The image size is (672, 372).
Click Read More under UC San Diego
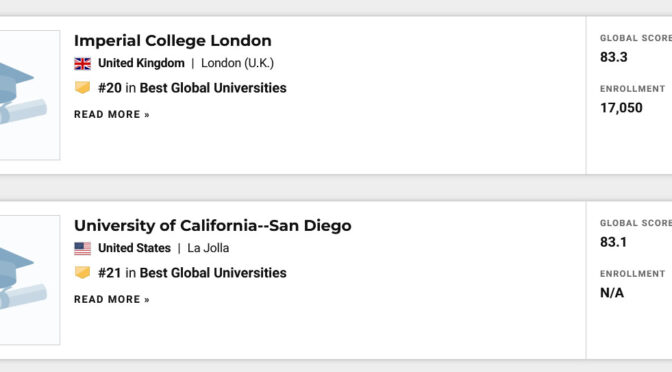[112, 300]
